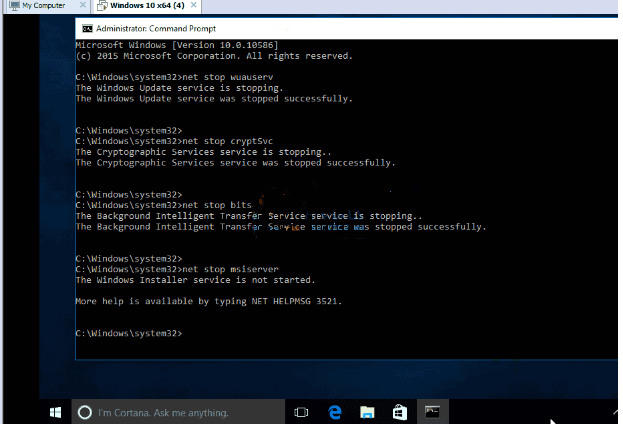Click the 'net stop msiserver' command line
The image size is (623, 424).
click(x=177, y=269)
